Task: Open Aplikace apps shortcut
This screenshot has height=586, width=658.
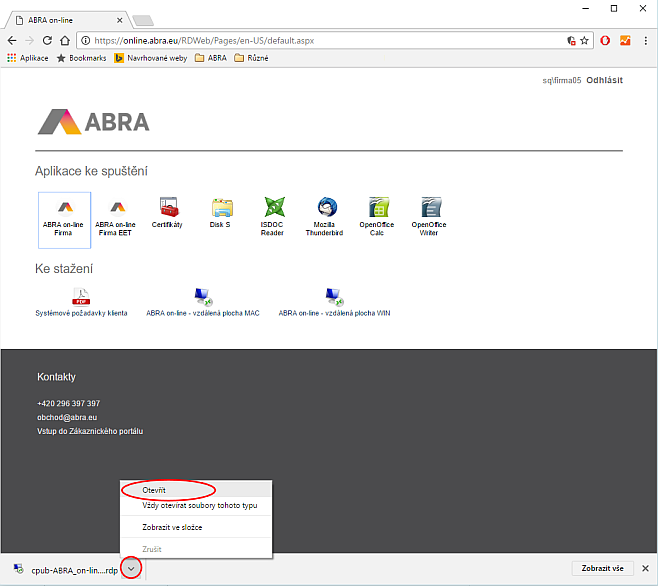Action: point(28,58)
